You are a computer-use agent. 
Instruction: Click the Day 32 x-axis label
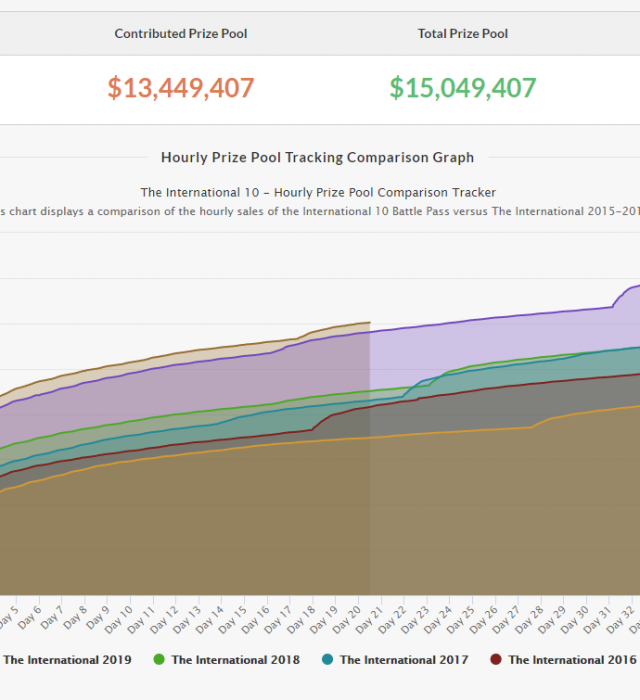pos(625,616)
